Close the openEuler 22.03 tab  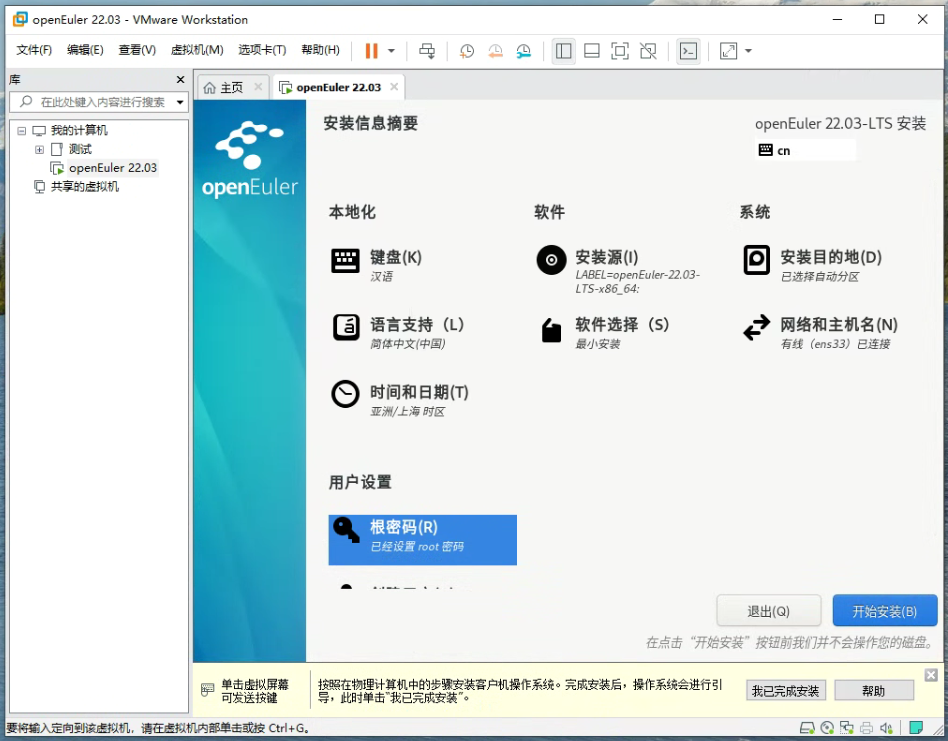[394, 87]
